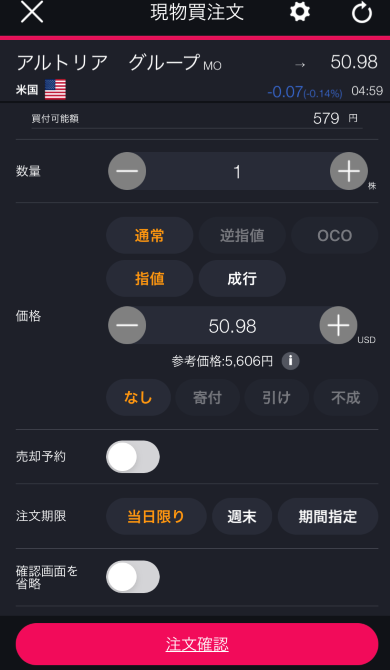390x670 pixels.
Task: Open settings via the gear icon
Action: click(x=300, y=12)
